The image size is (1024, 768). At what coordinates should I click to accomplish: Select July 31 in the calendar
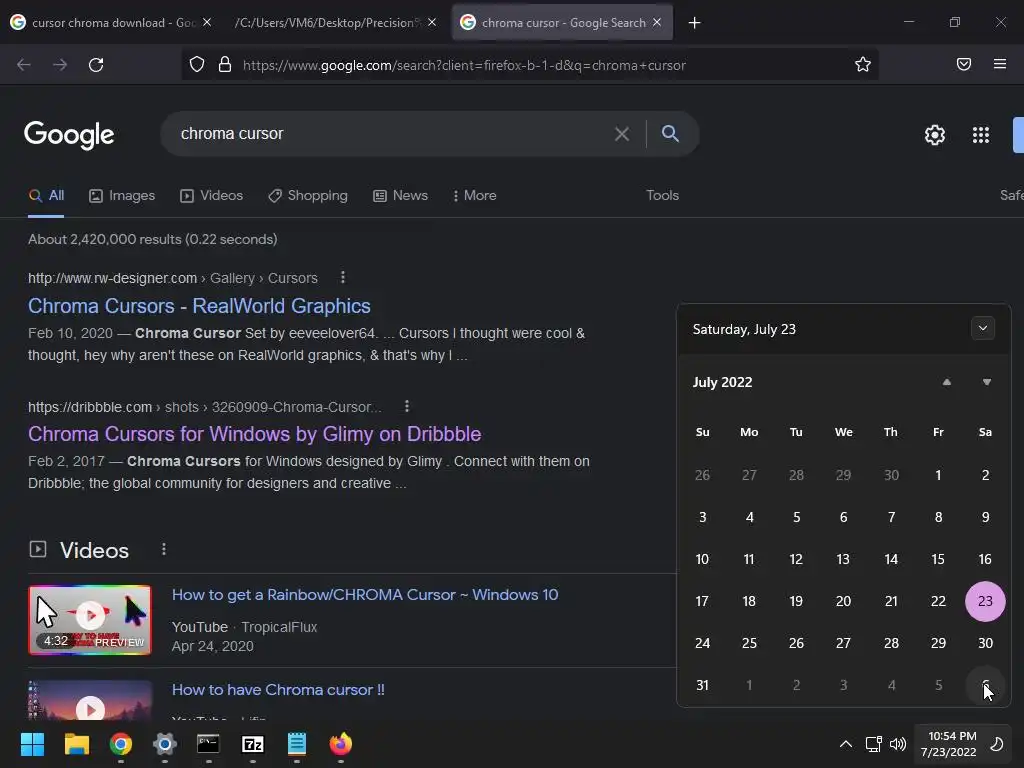click(702, 685)
